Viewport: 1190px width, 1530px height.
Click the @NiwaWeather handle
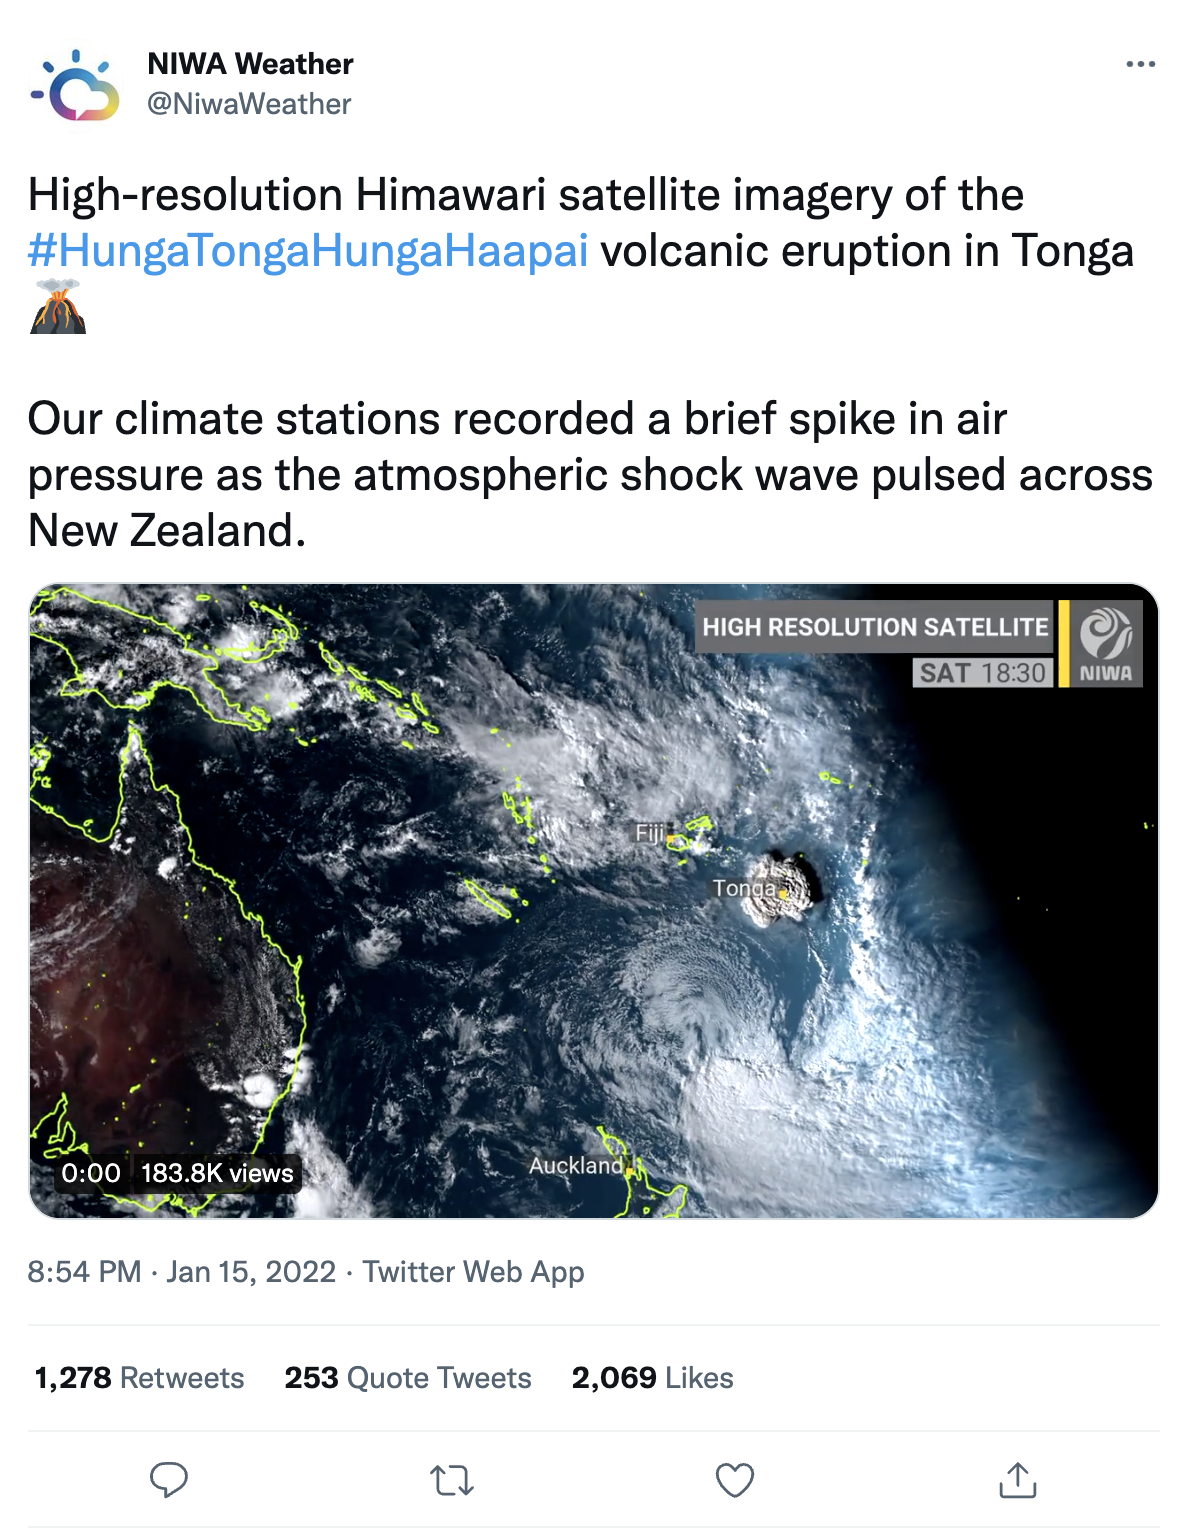pyautogui.click(x=250, y=101)
